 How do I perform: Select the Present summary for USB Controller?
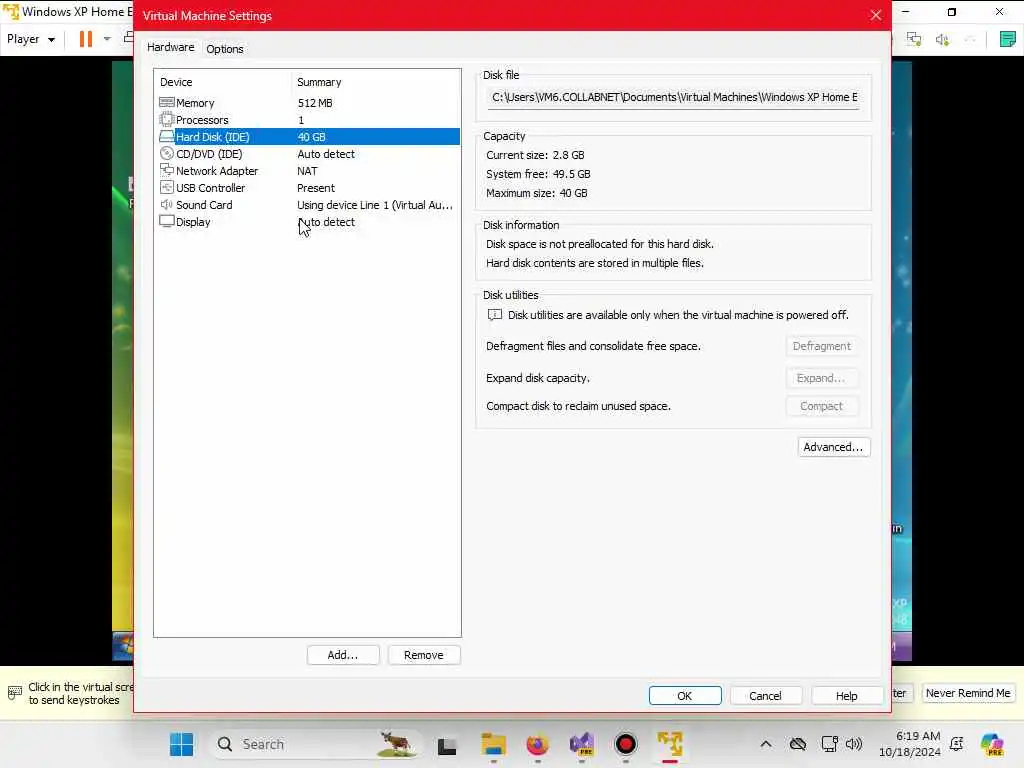pyautogui.click(x=315, y=188)
